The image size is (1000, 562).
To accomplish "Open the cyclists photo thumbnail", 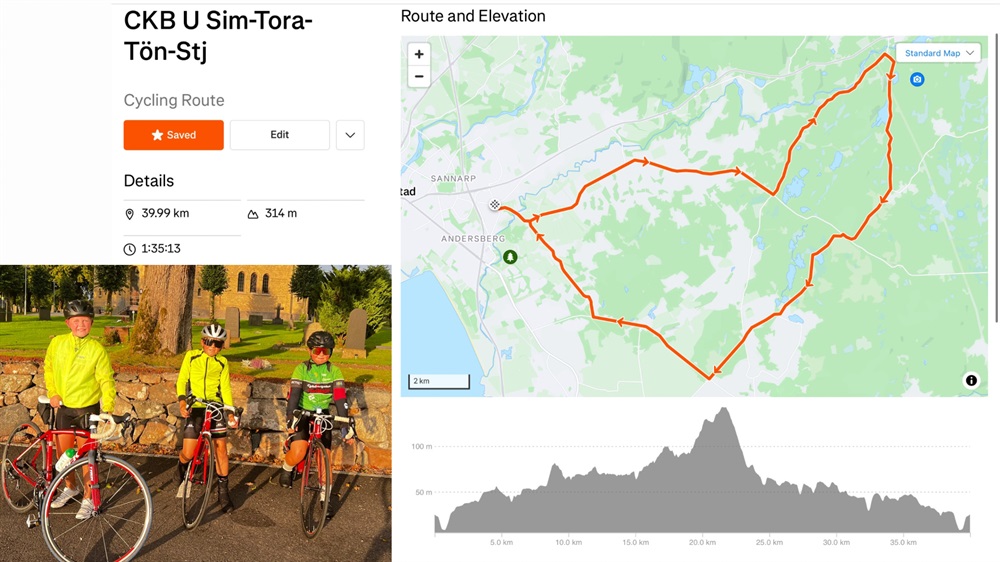I will (196, 413).
